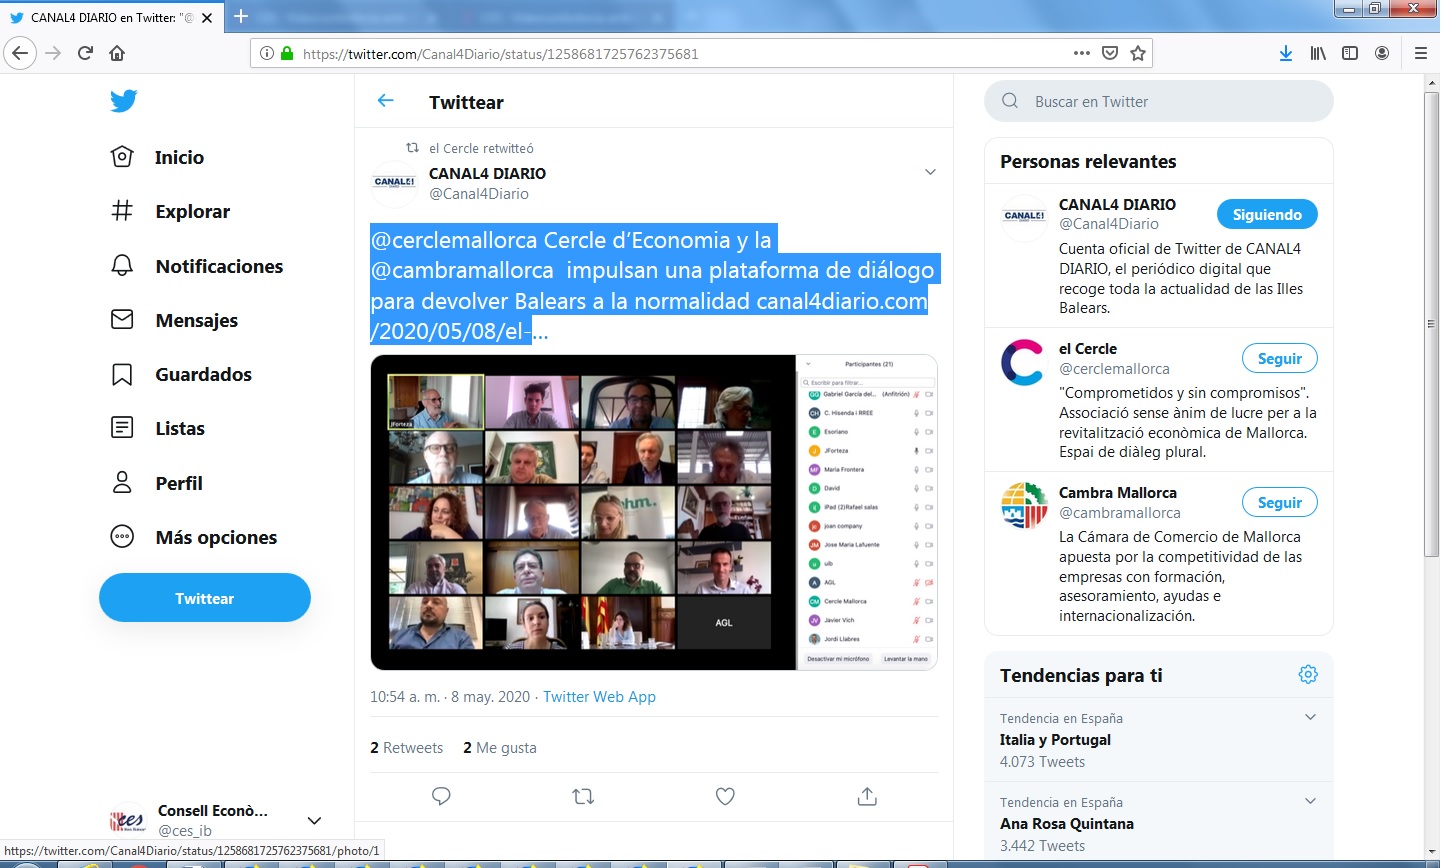Save page to Pocket icon
The width and height of the screenshot is (1448, 868).
1110,53
